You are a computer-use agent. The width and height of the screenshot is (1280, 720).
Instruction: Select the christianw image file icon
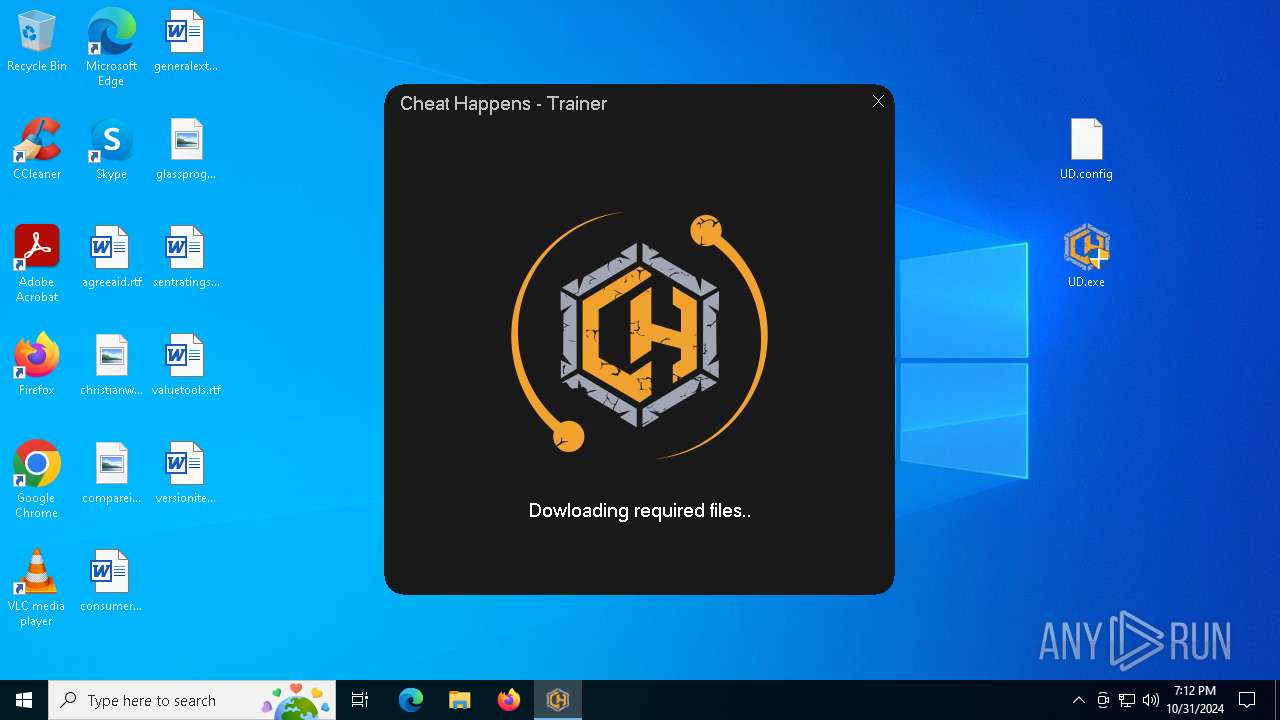pos(111,366)
